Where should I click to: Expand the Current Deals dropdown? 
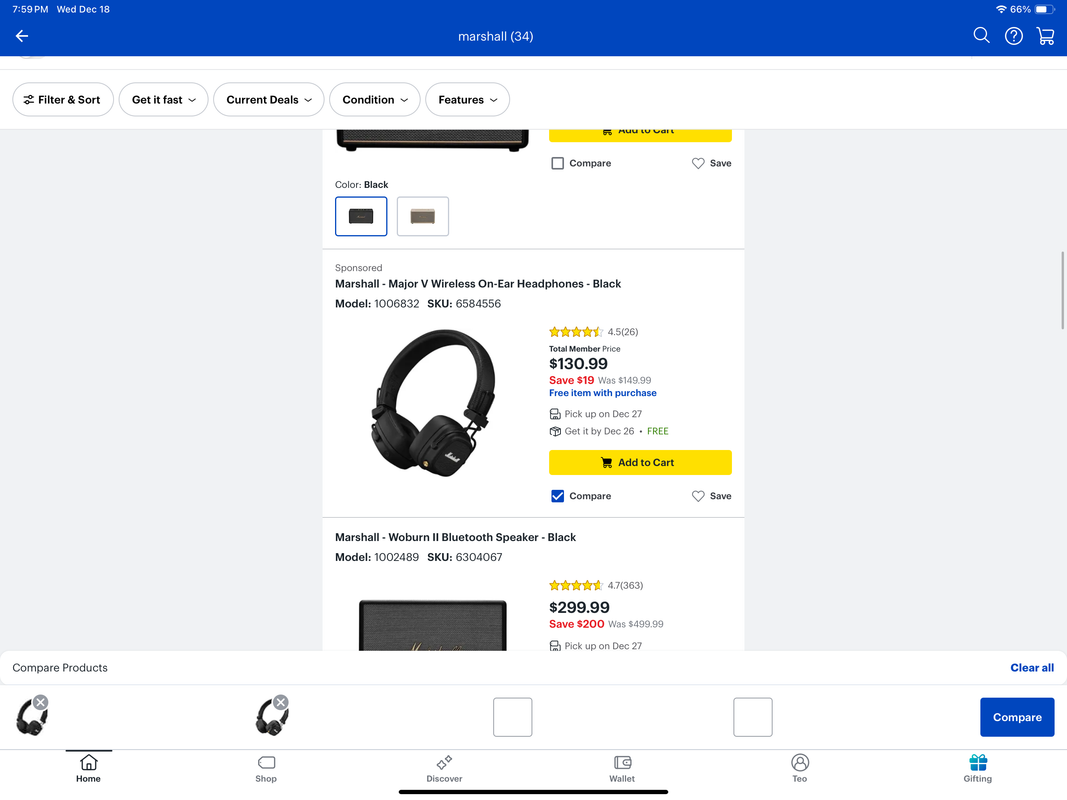coord(269,99)
